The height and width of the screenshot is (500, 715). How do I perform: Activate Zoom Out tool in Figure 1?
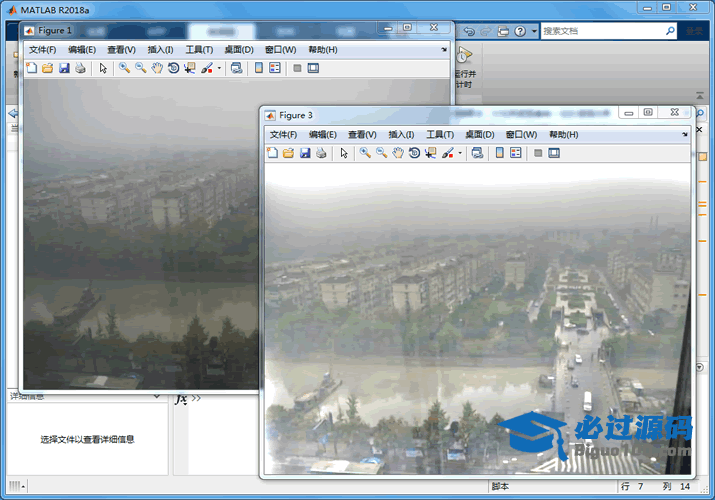click(x=140, y=68)
